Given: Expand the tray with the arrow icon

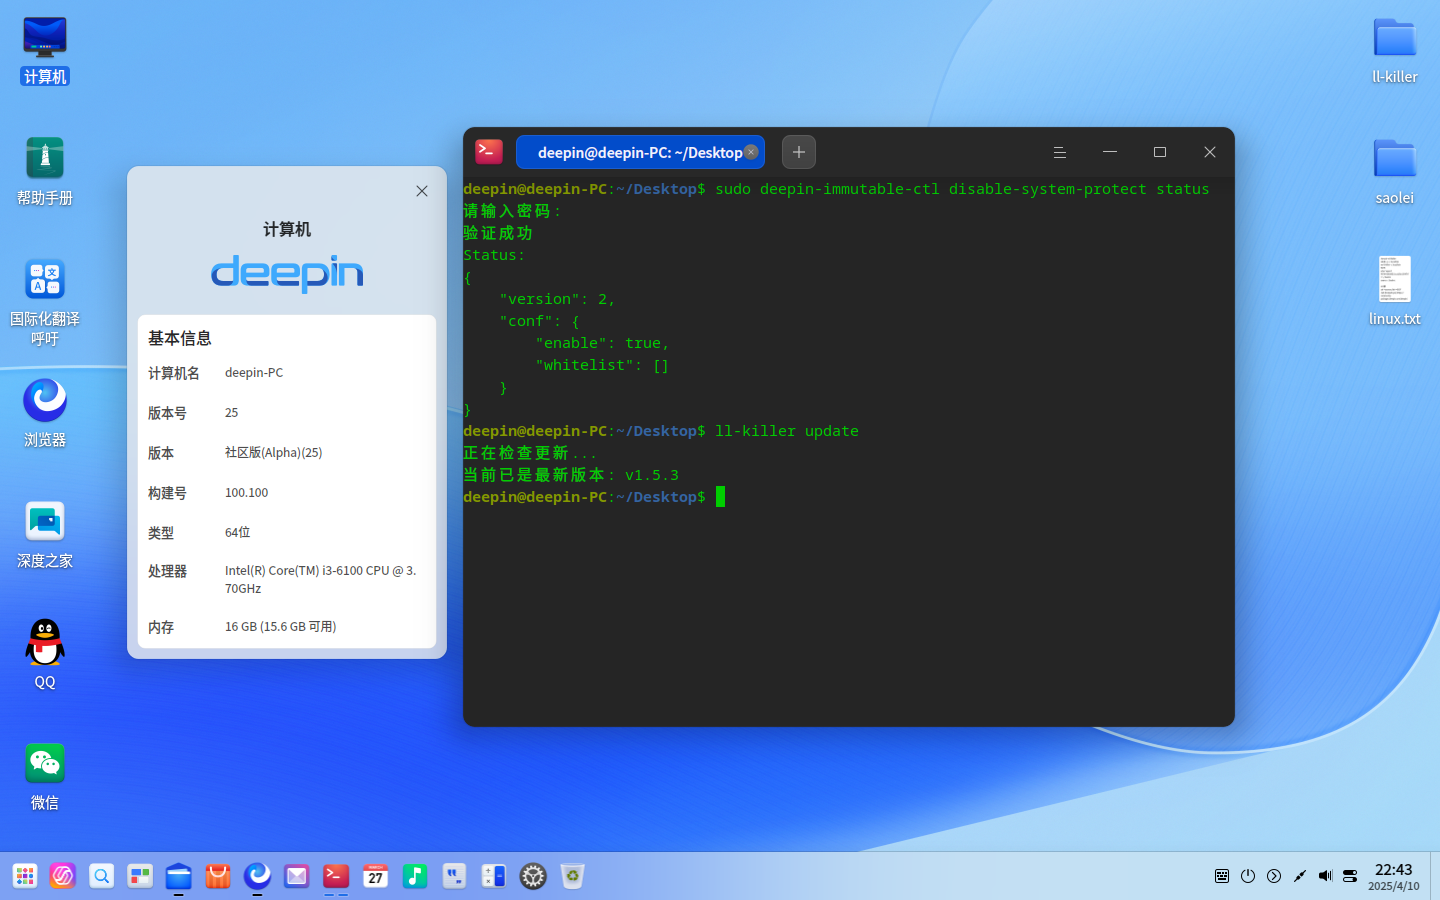Looking at the screenshot, I should click(1274, 876).
